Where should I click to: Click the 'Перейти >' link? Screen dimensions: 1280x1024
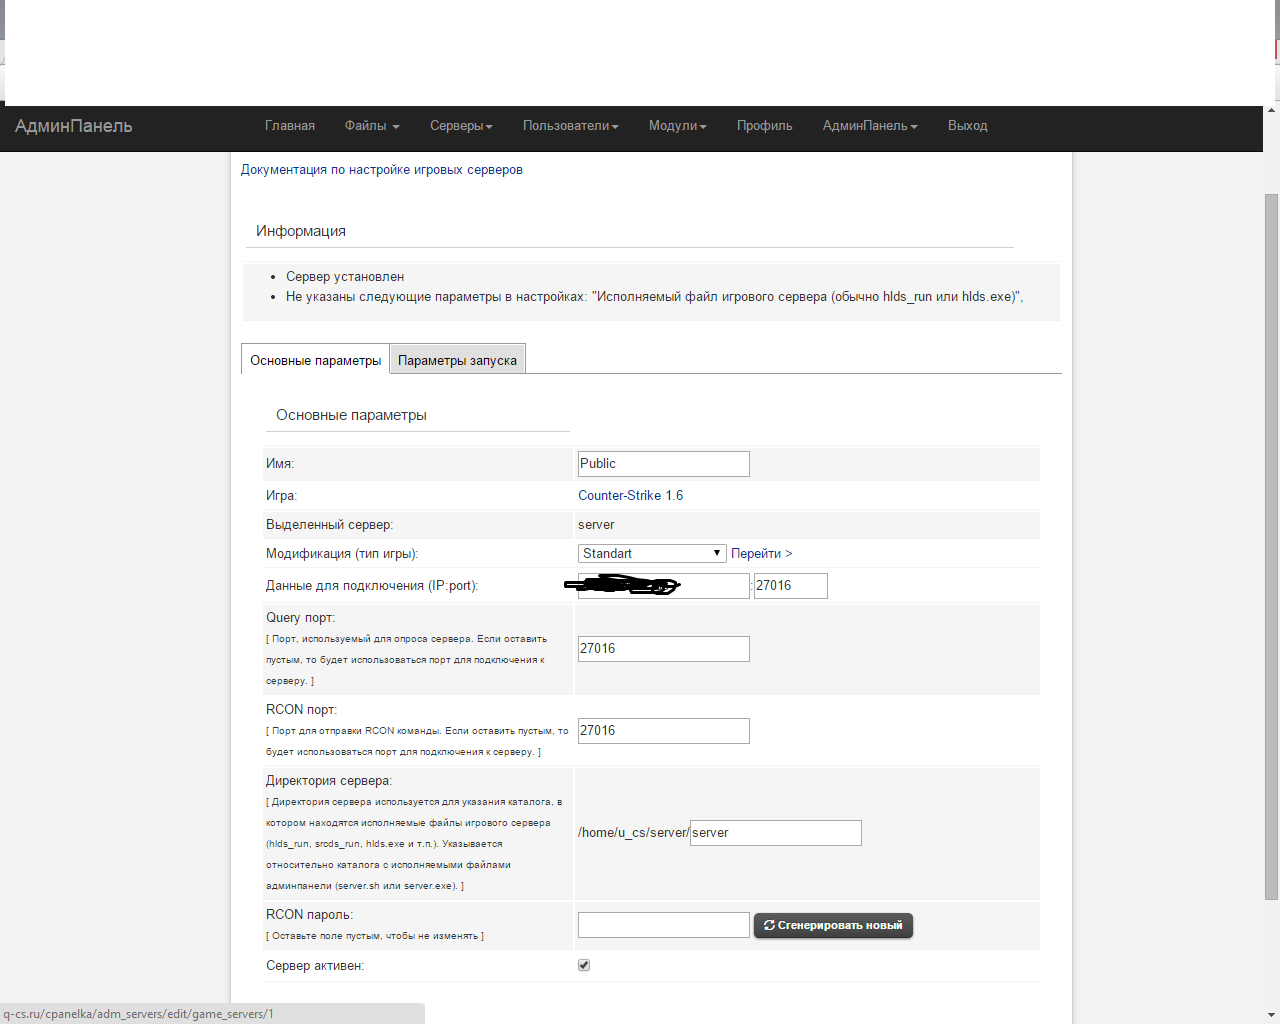[x=761, y=554]
